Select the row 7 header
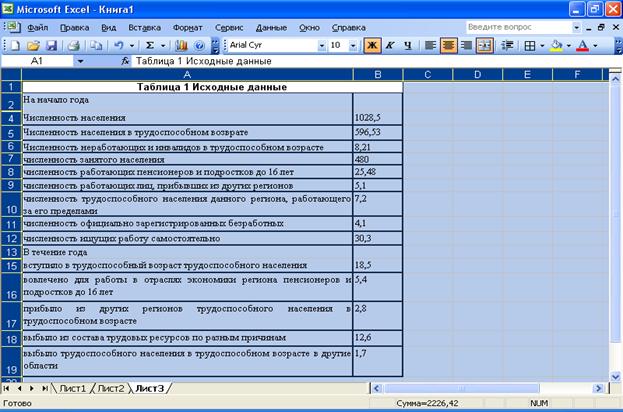This screenshot has width=623, height=412. (x=11, y=159)
